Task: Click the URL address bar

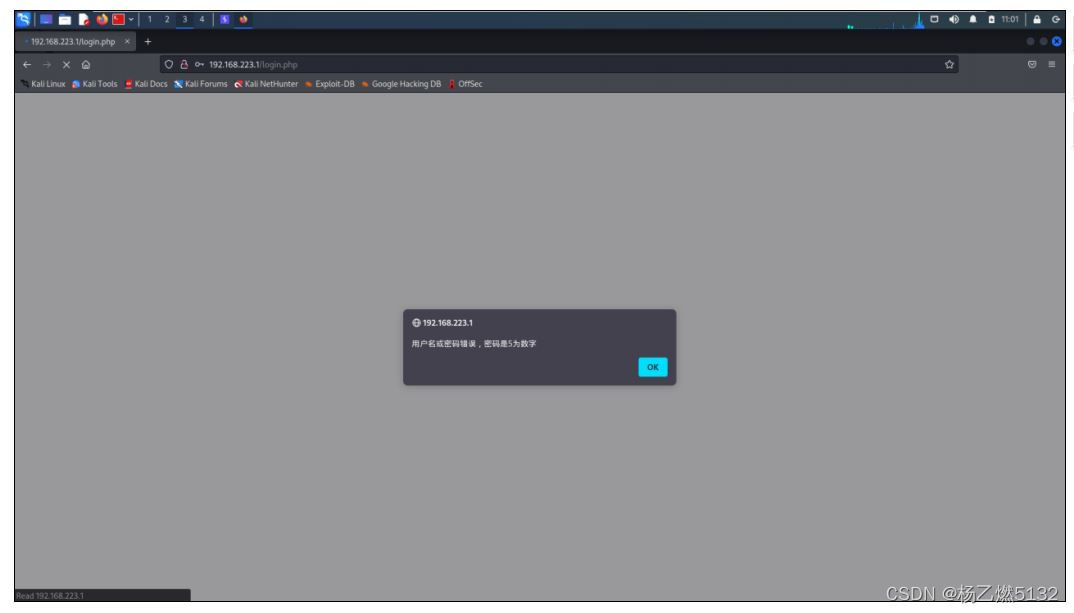Action: pyautogui.click(x=550, y=65)
